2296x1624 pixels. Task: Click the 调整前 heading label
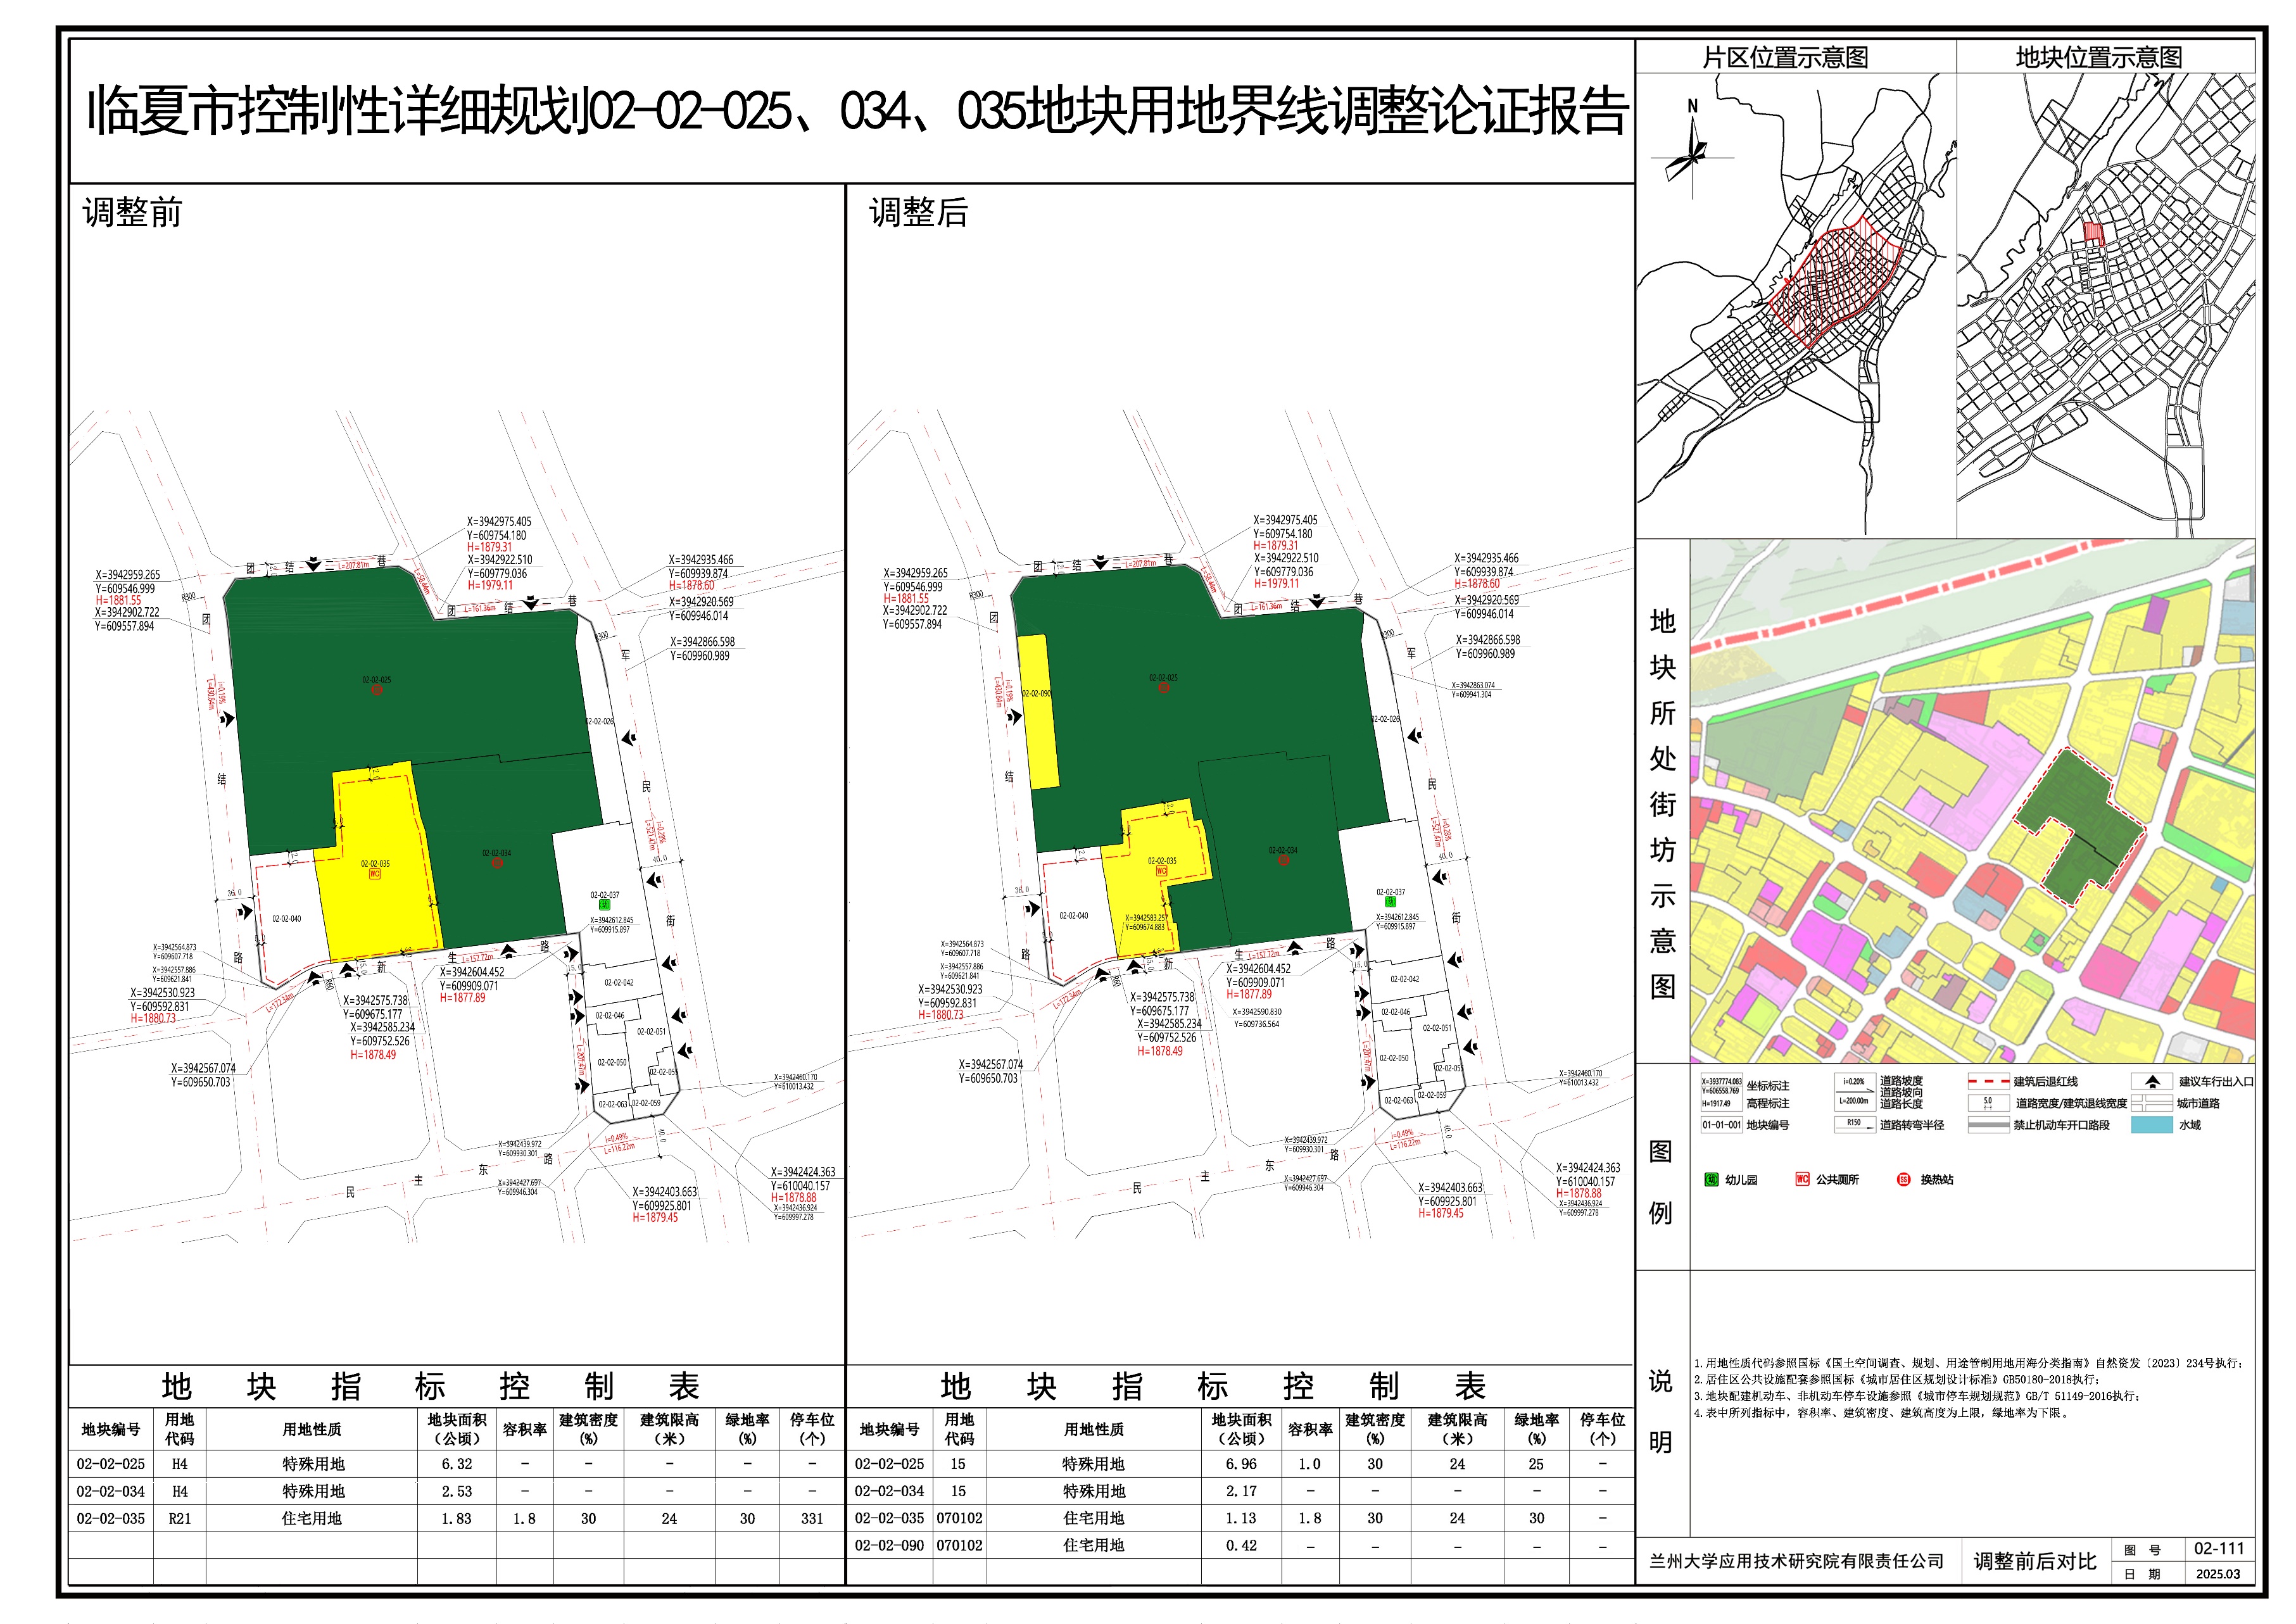point(132,213)
